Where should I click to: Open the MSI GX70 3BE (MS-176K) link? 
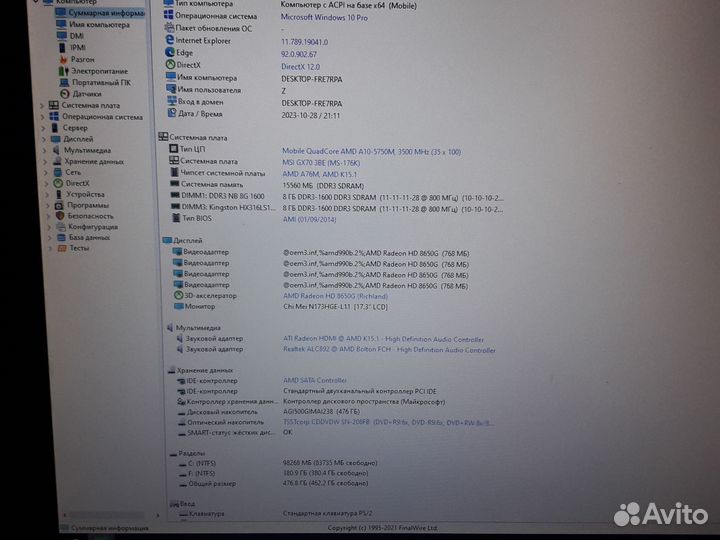point(321,163)
